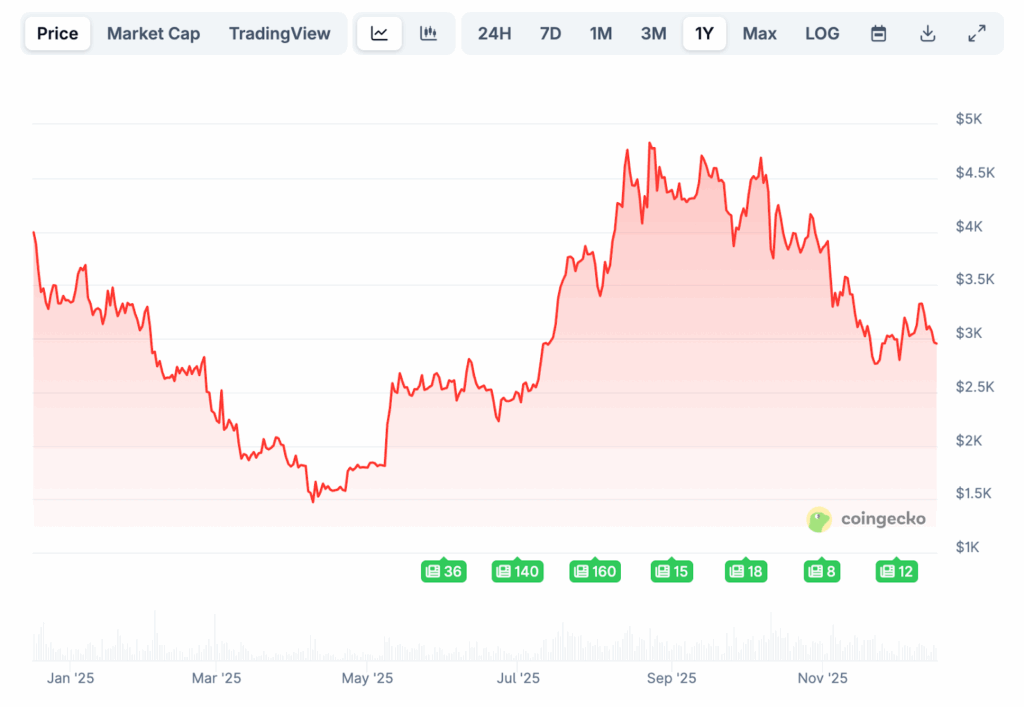Image resolution: width=1024 pixels, height=707 pixels.
Task: Switch to the line chart view icon
Action: pos(379,33)
